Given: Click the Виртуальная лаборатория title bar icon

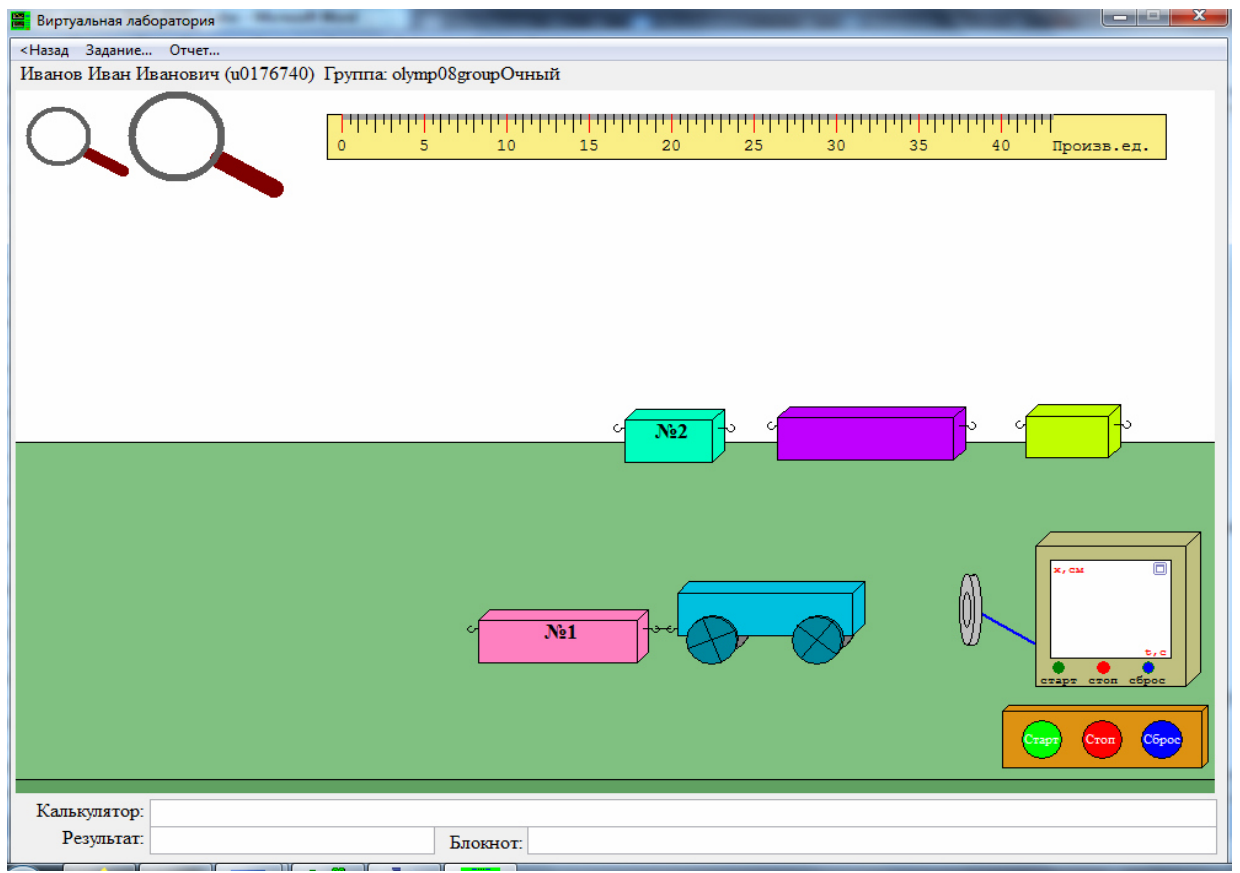Looking at the screenshot, I should [x=20, y=20].
